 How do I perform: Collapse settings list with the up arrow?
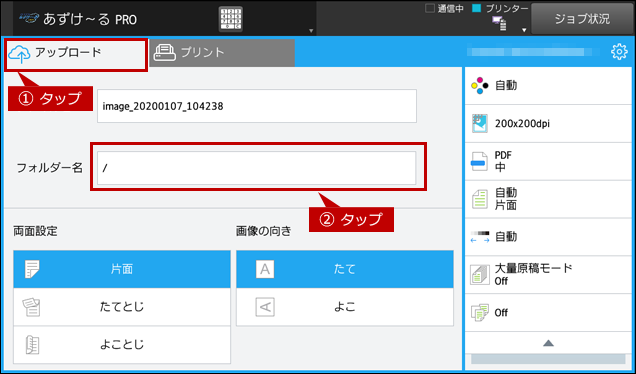(548, 343)
